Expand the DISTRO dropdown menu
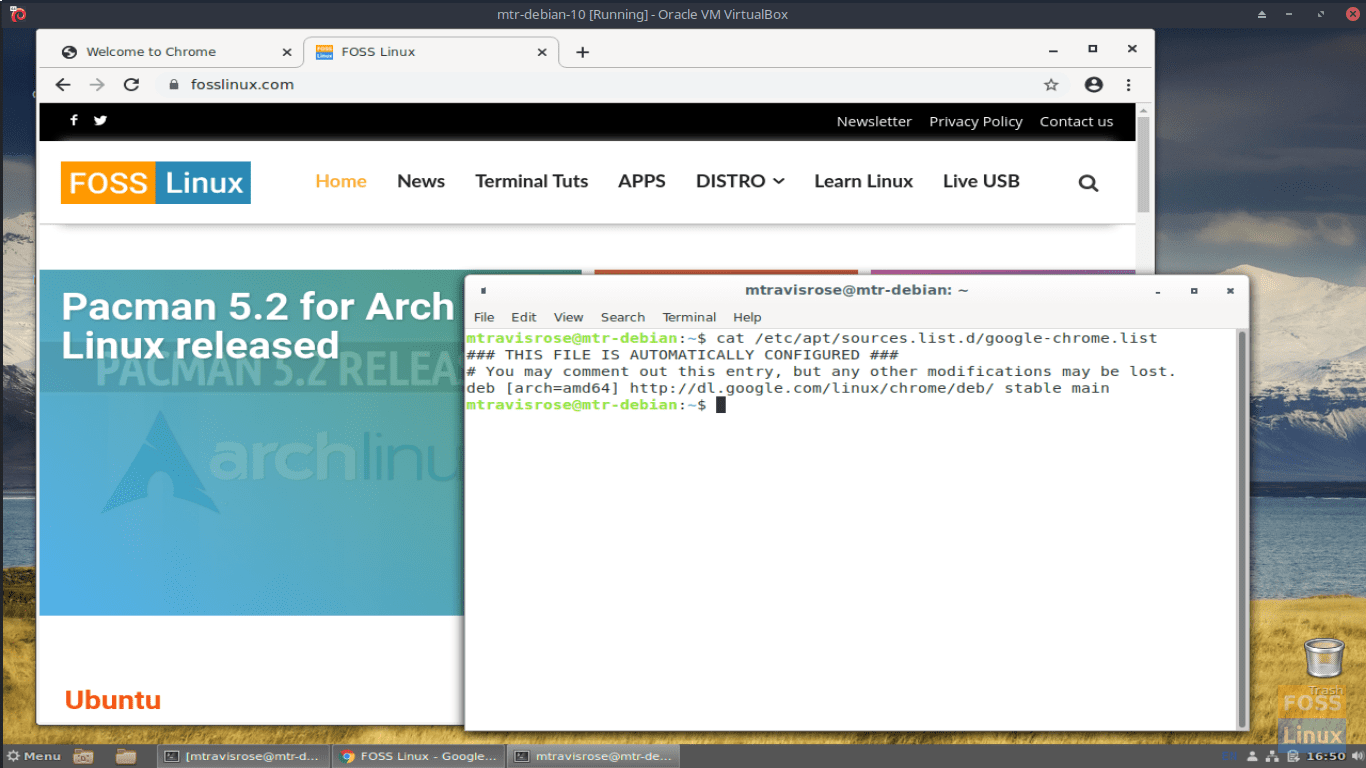The image size is (1366, 768). coord(740,182)
